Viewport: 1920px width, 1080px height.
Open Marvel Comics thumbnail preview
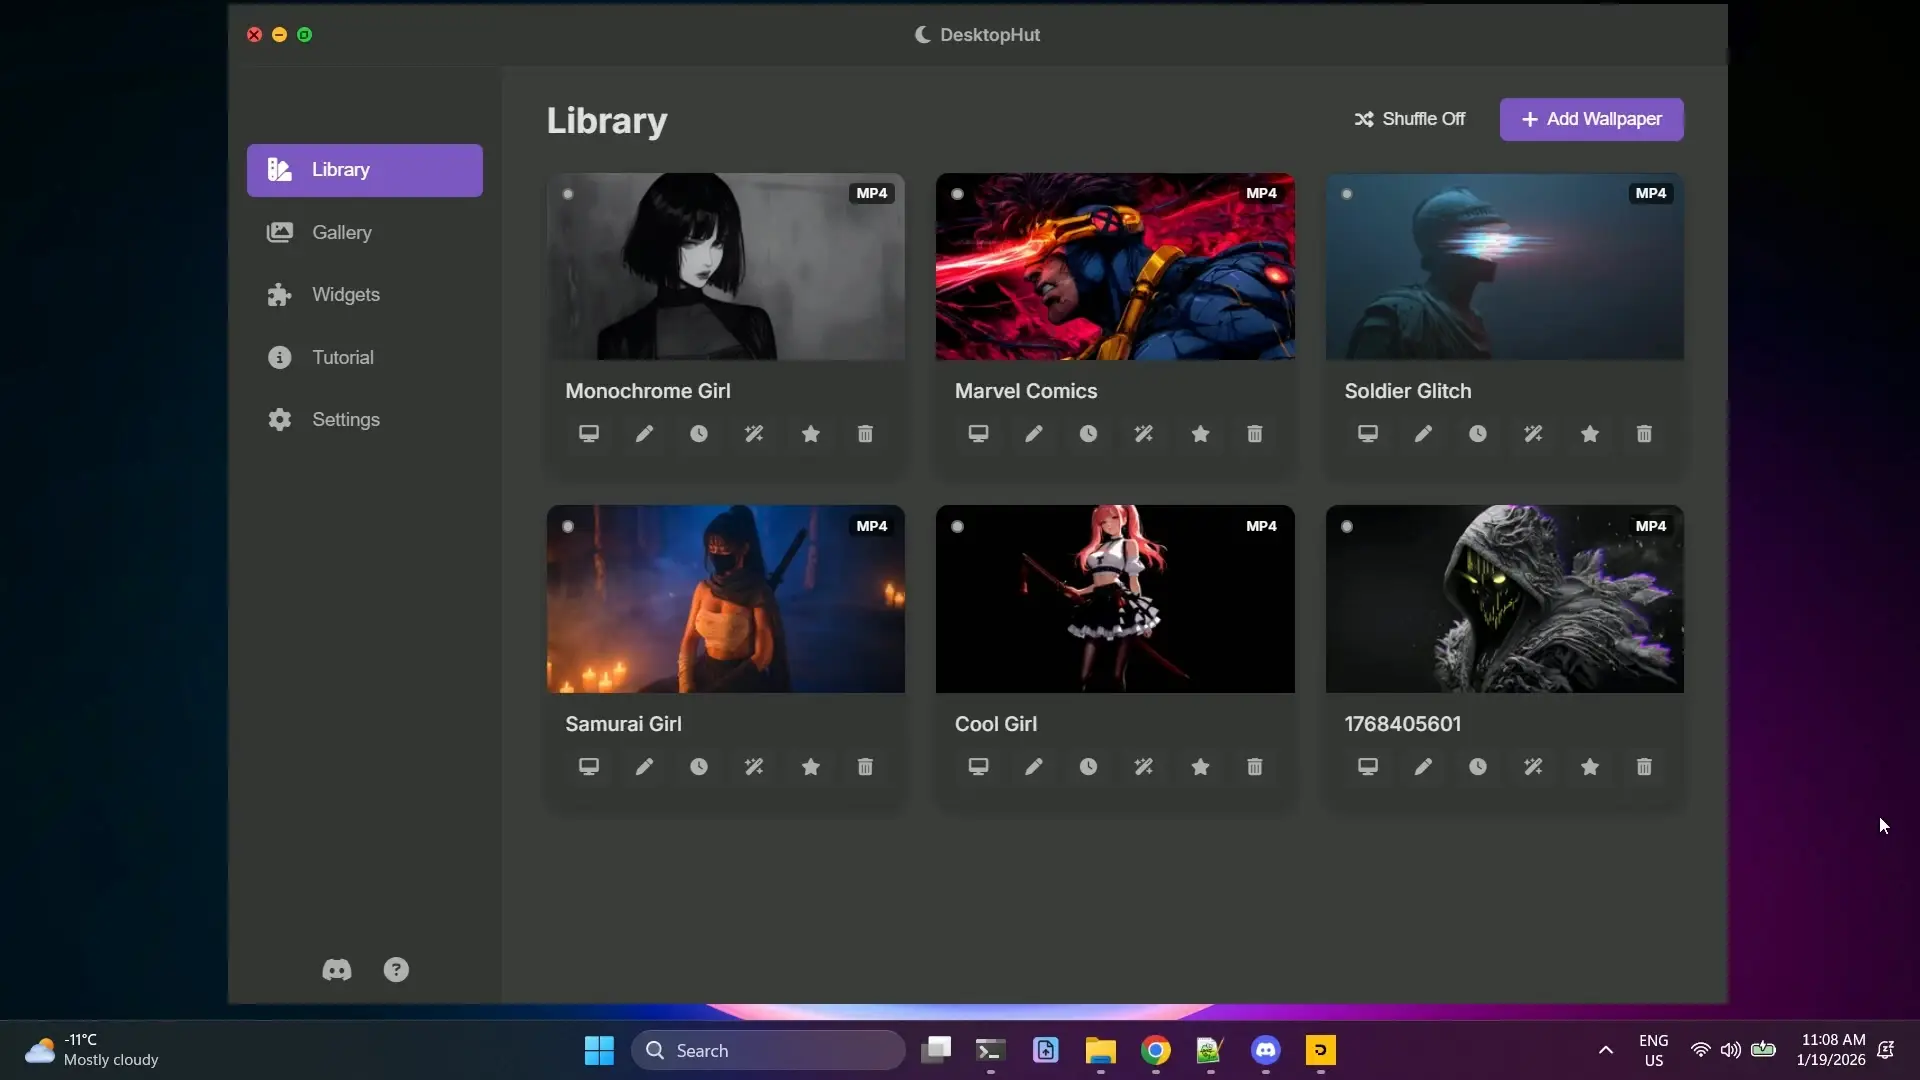pos(1115,267)
